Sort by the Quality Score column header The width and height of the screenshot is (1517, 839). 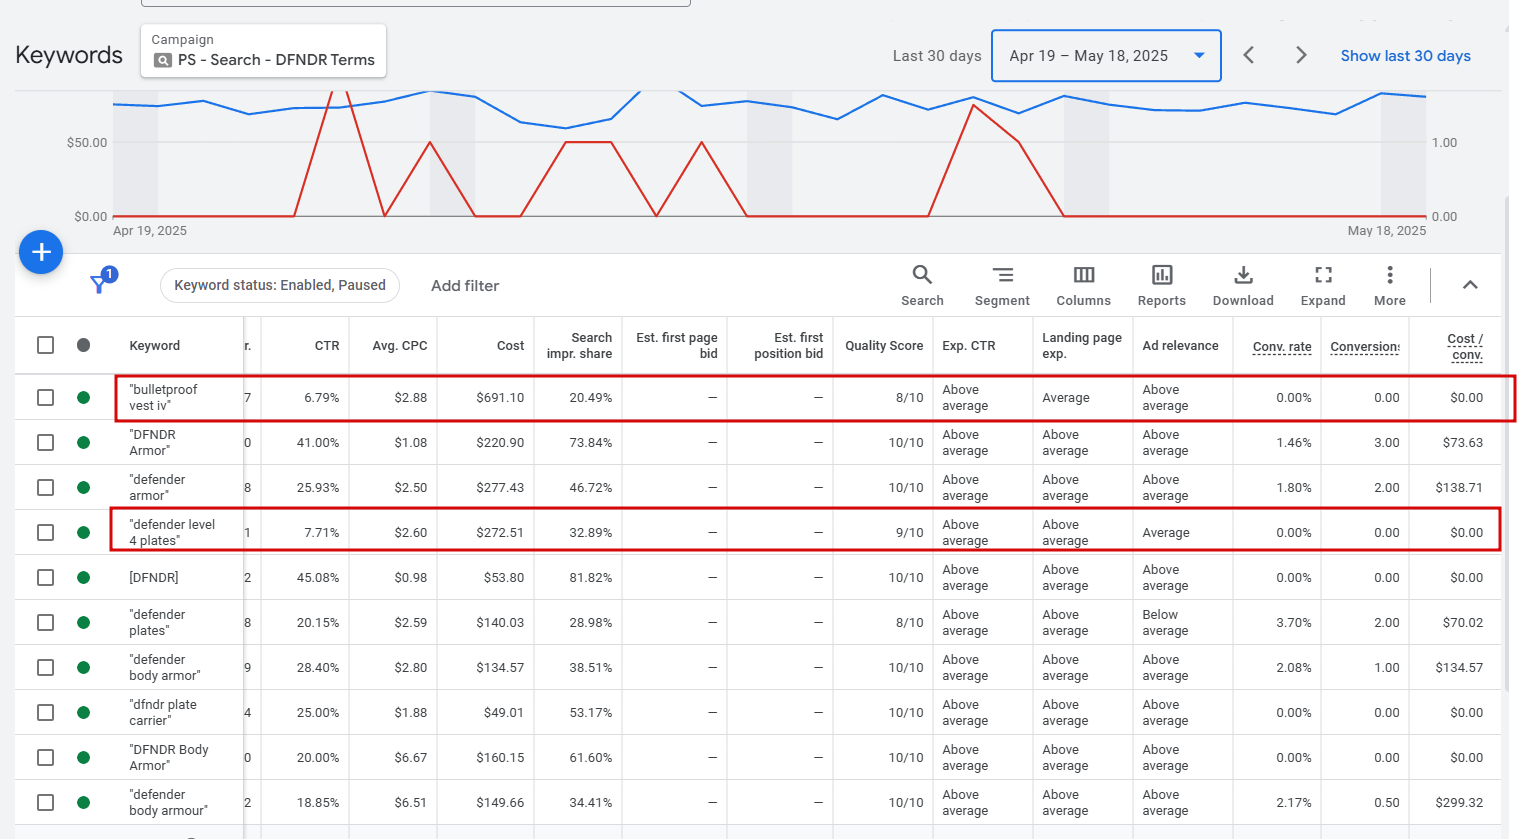pyautogui.click(x=884, y=346)
